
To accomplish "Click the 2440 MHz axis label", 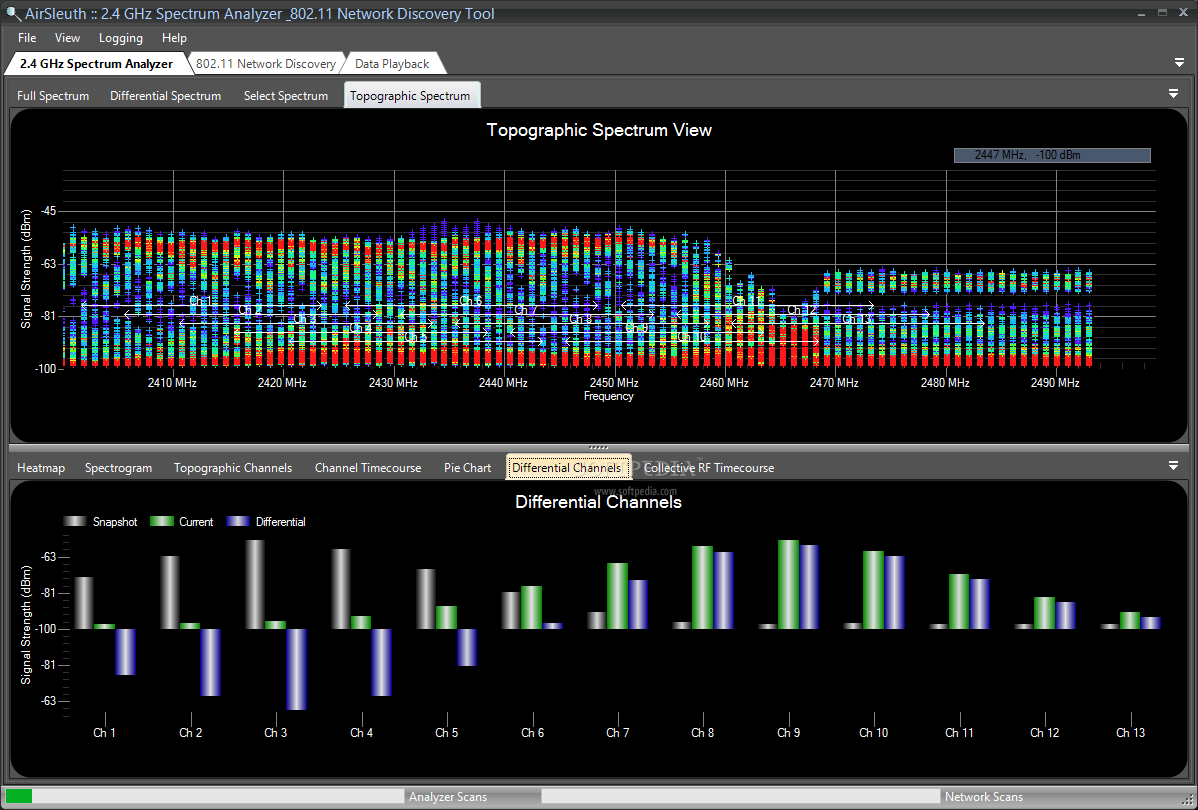I will pyautogui.click(x=503, y=383).
